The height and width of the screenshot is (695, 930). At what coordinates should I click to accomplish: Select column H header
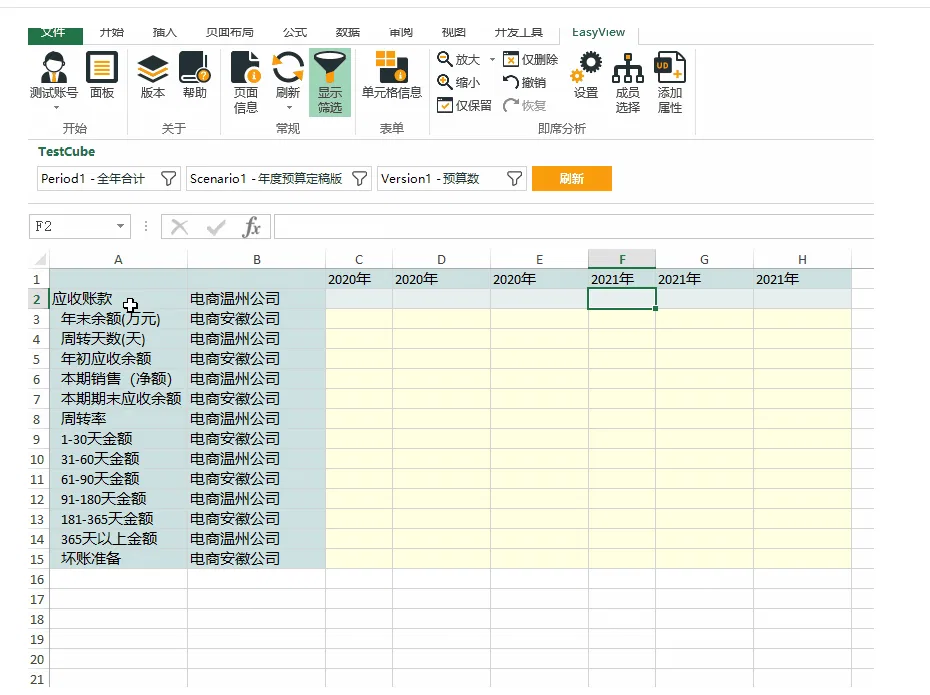802,259
